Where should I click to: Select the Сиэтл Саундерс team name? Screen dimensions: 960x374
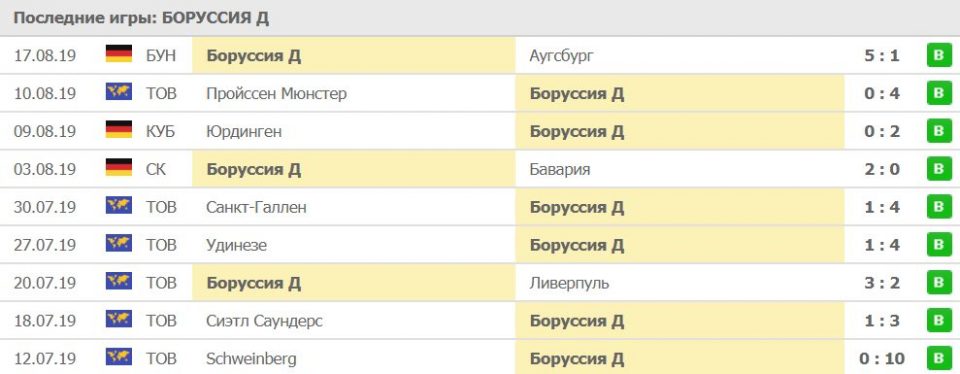(264, 321)
